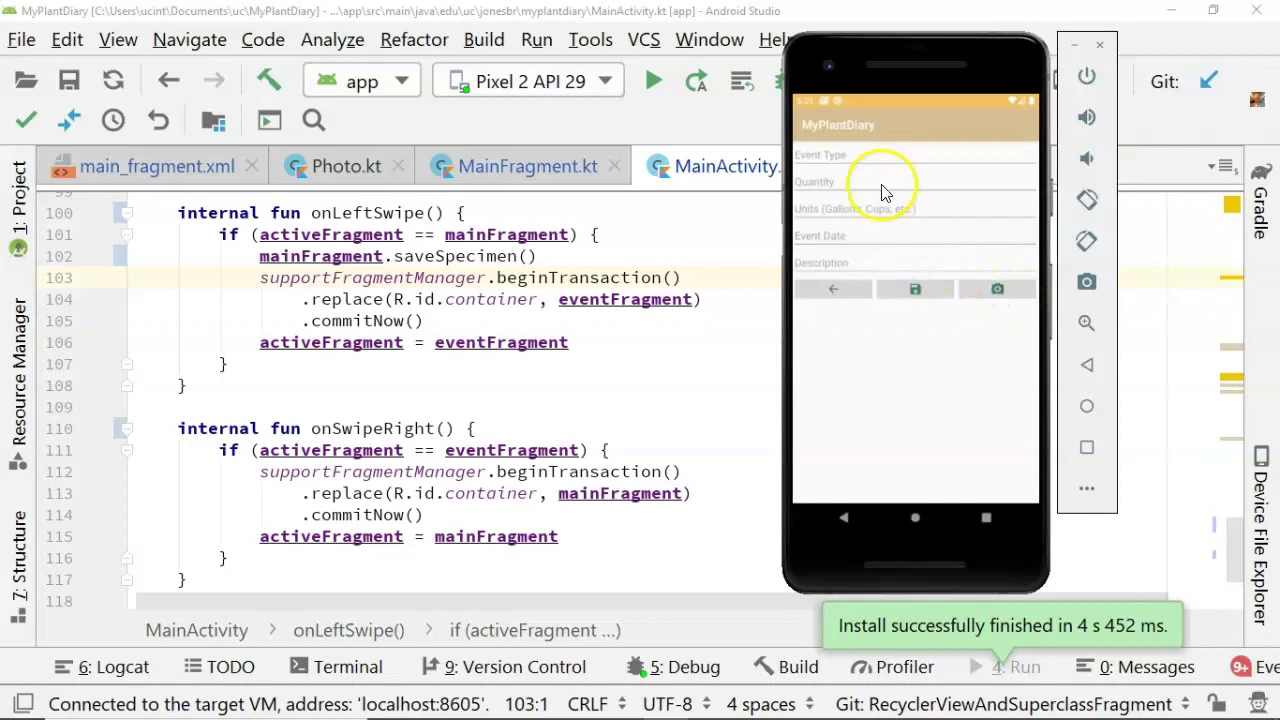
Task: Click the Search magnifier icon
Action: [x=314, y=120]
